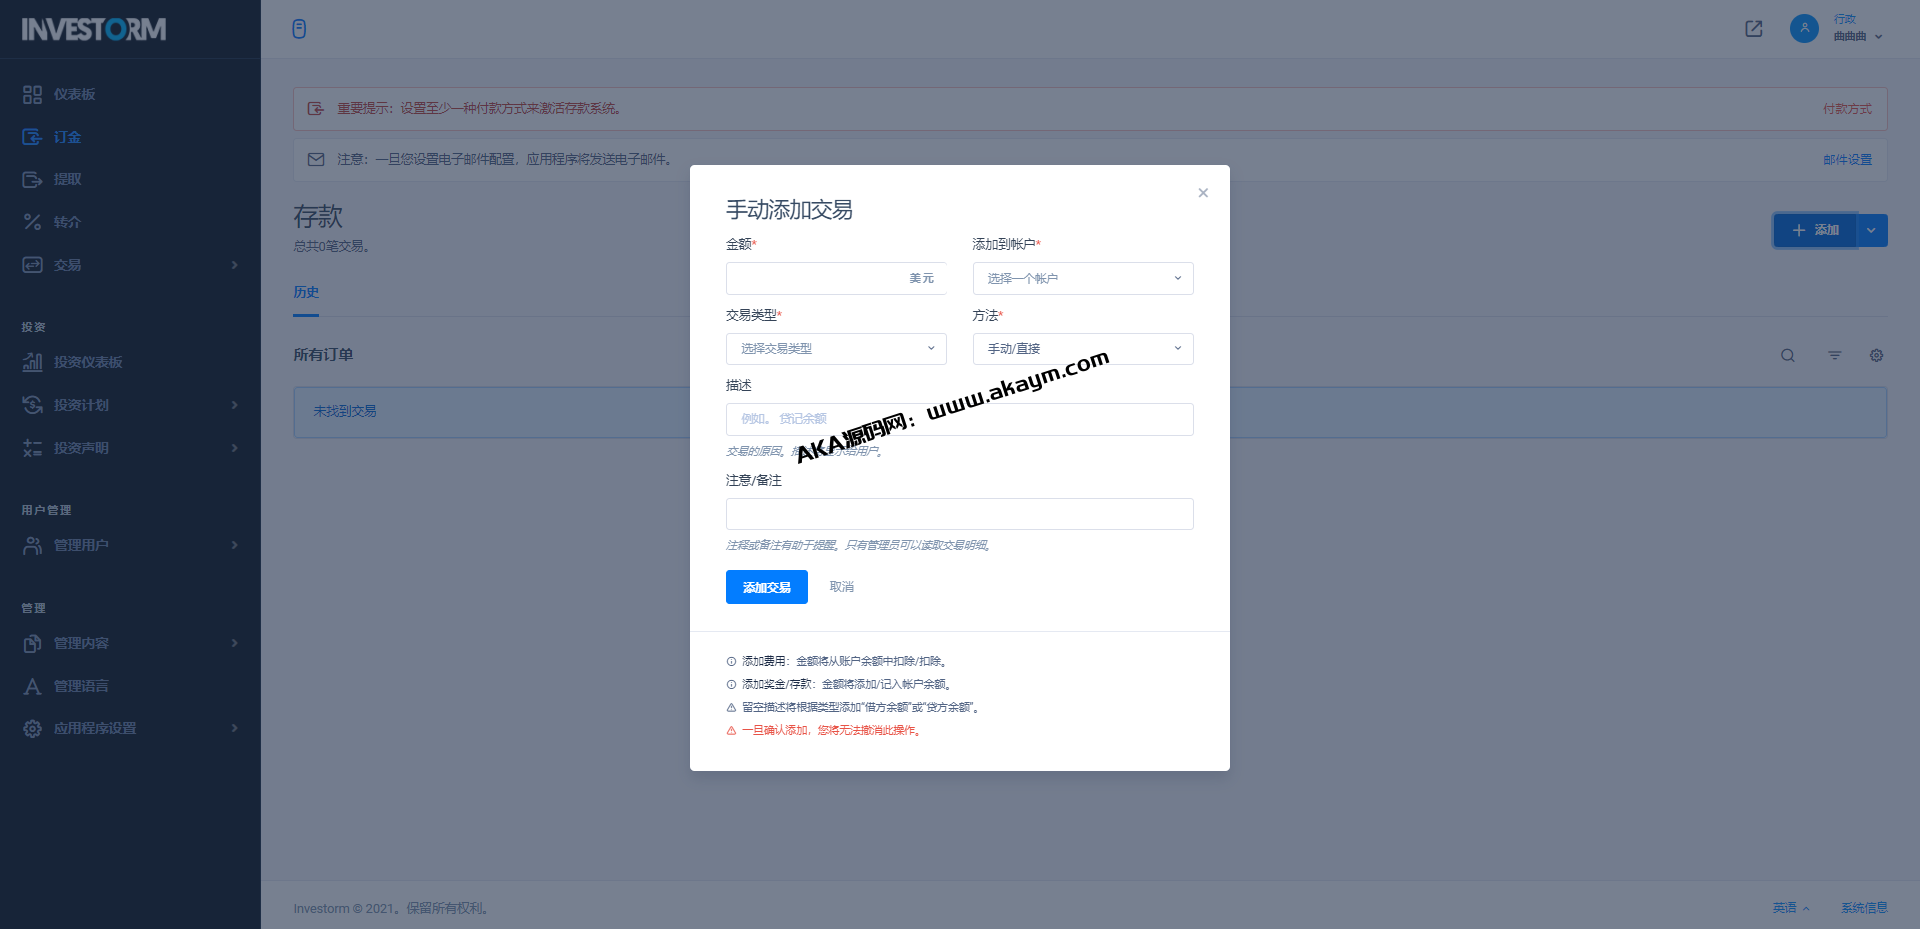1920x929 pixels.
Task: Open 仪表板 dashboard in sidebar
Action: pos(74,94)
